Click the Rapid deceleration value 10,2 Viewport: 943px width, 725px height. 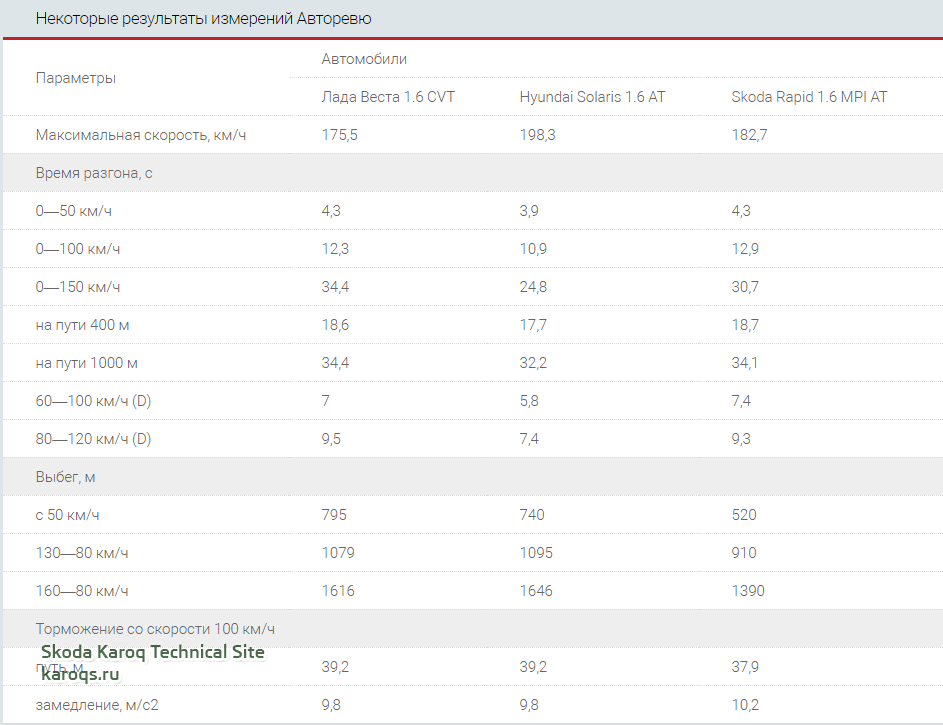[745, 705]
